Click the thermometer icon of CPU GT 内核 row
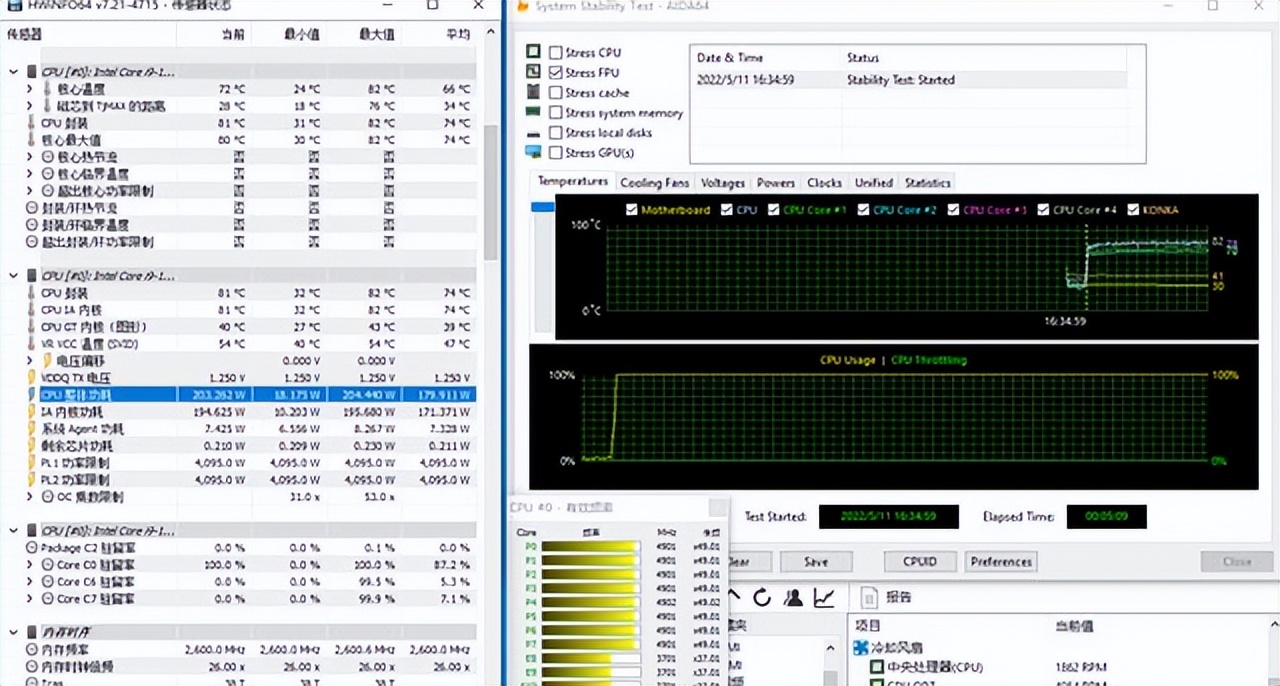 pos(32,327)
